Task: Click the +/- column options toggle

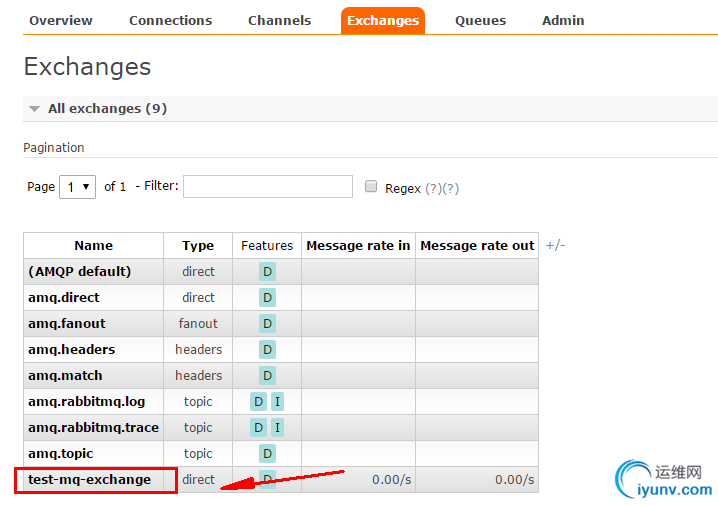Action: pyautogui.click(x=555, y=245)
